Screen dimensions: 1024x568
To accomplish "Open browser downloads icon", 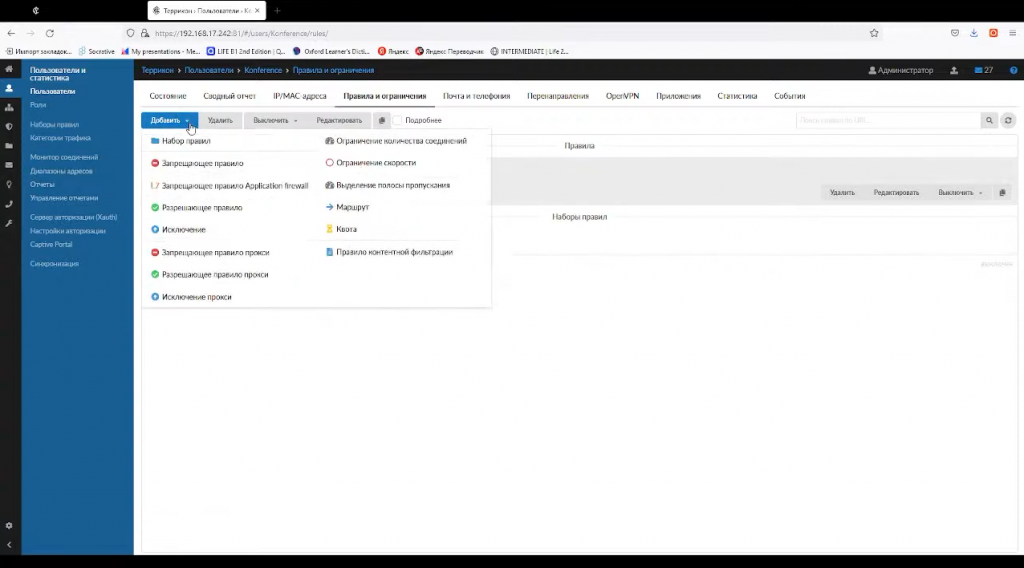I will 974,33.
